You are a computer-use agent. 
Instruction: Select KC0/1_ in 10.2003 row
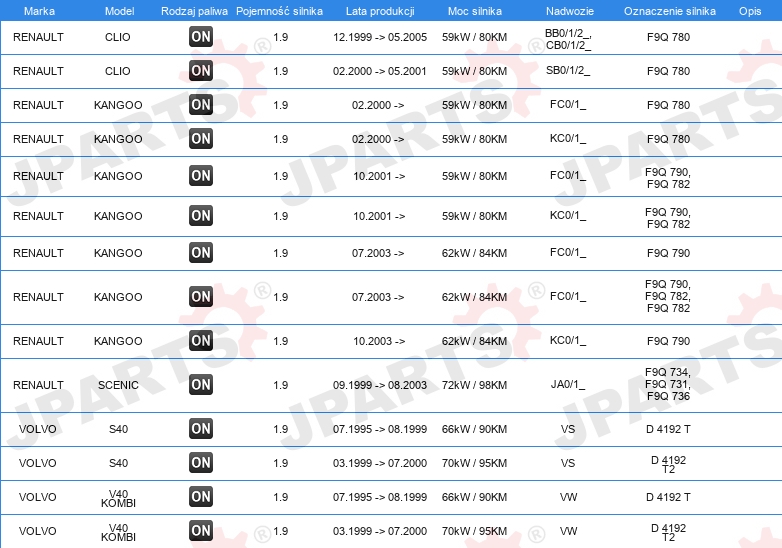click(568, 341)
